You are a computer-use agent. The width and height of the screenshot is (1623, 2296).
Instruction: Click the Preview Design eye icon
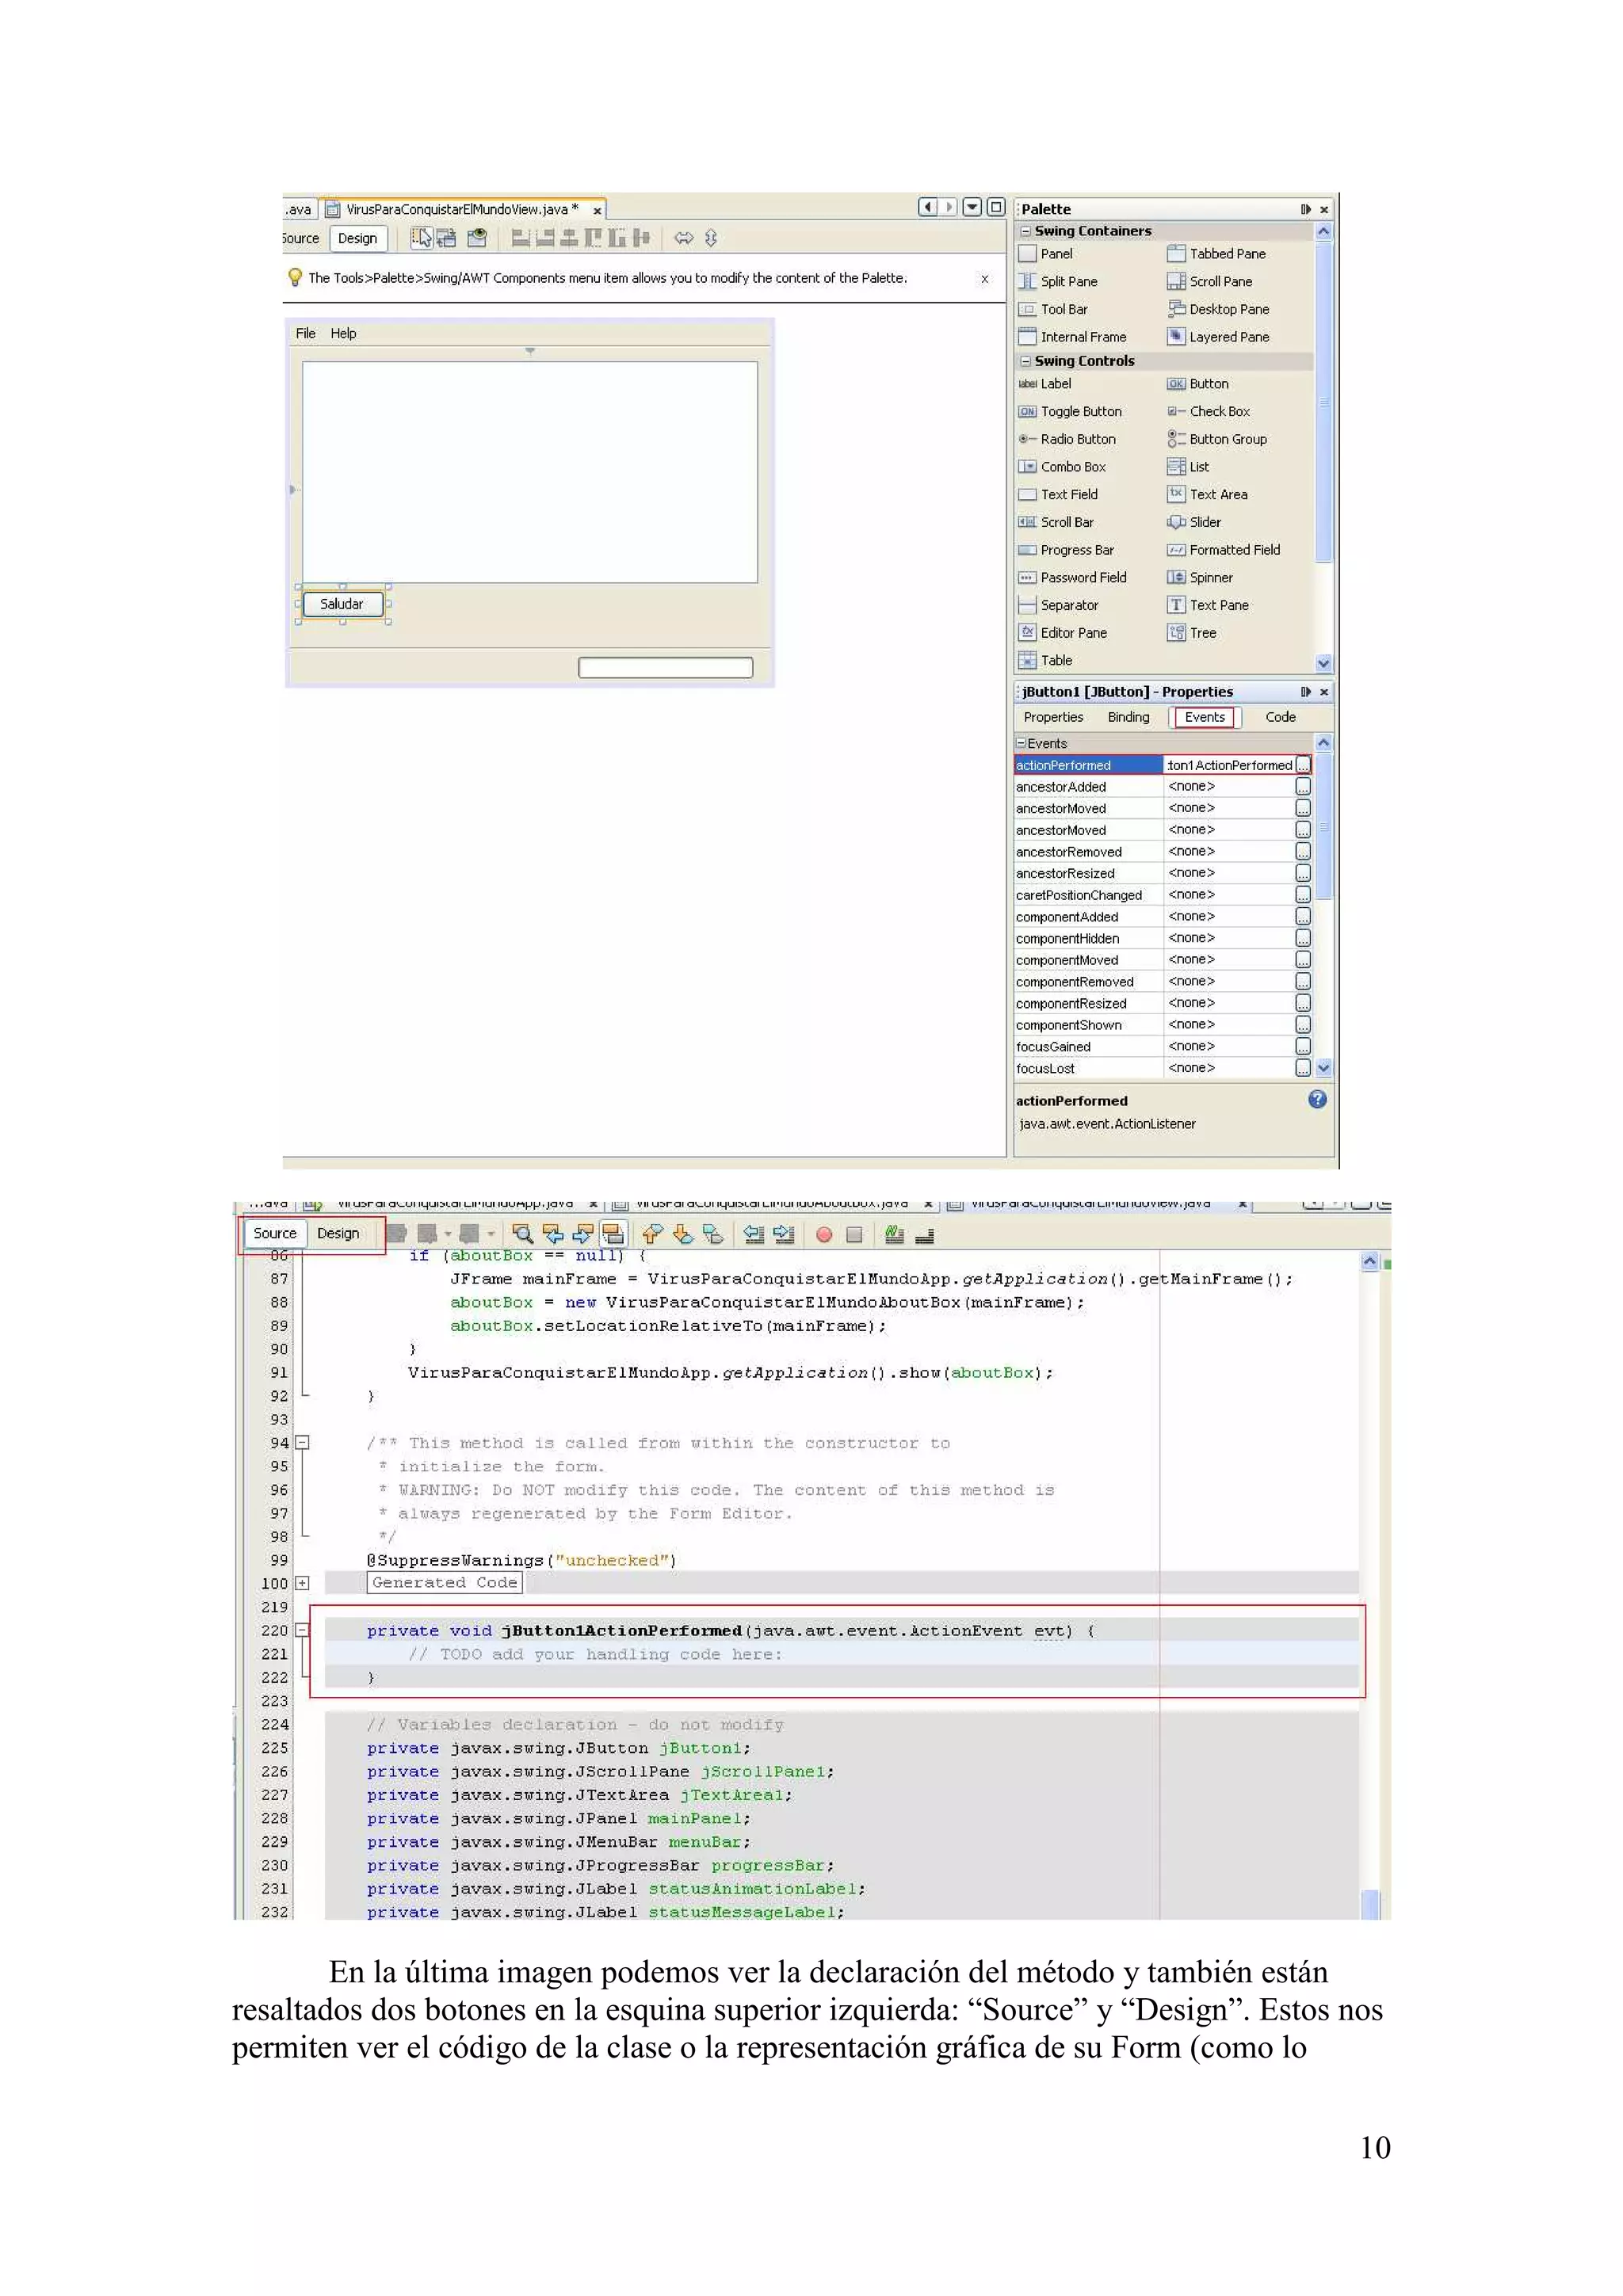click(x=477, y=238)
